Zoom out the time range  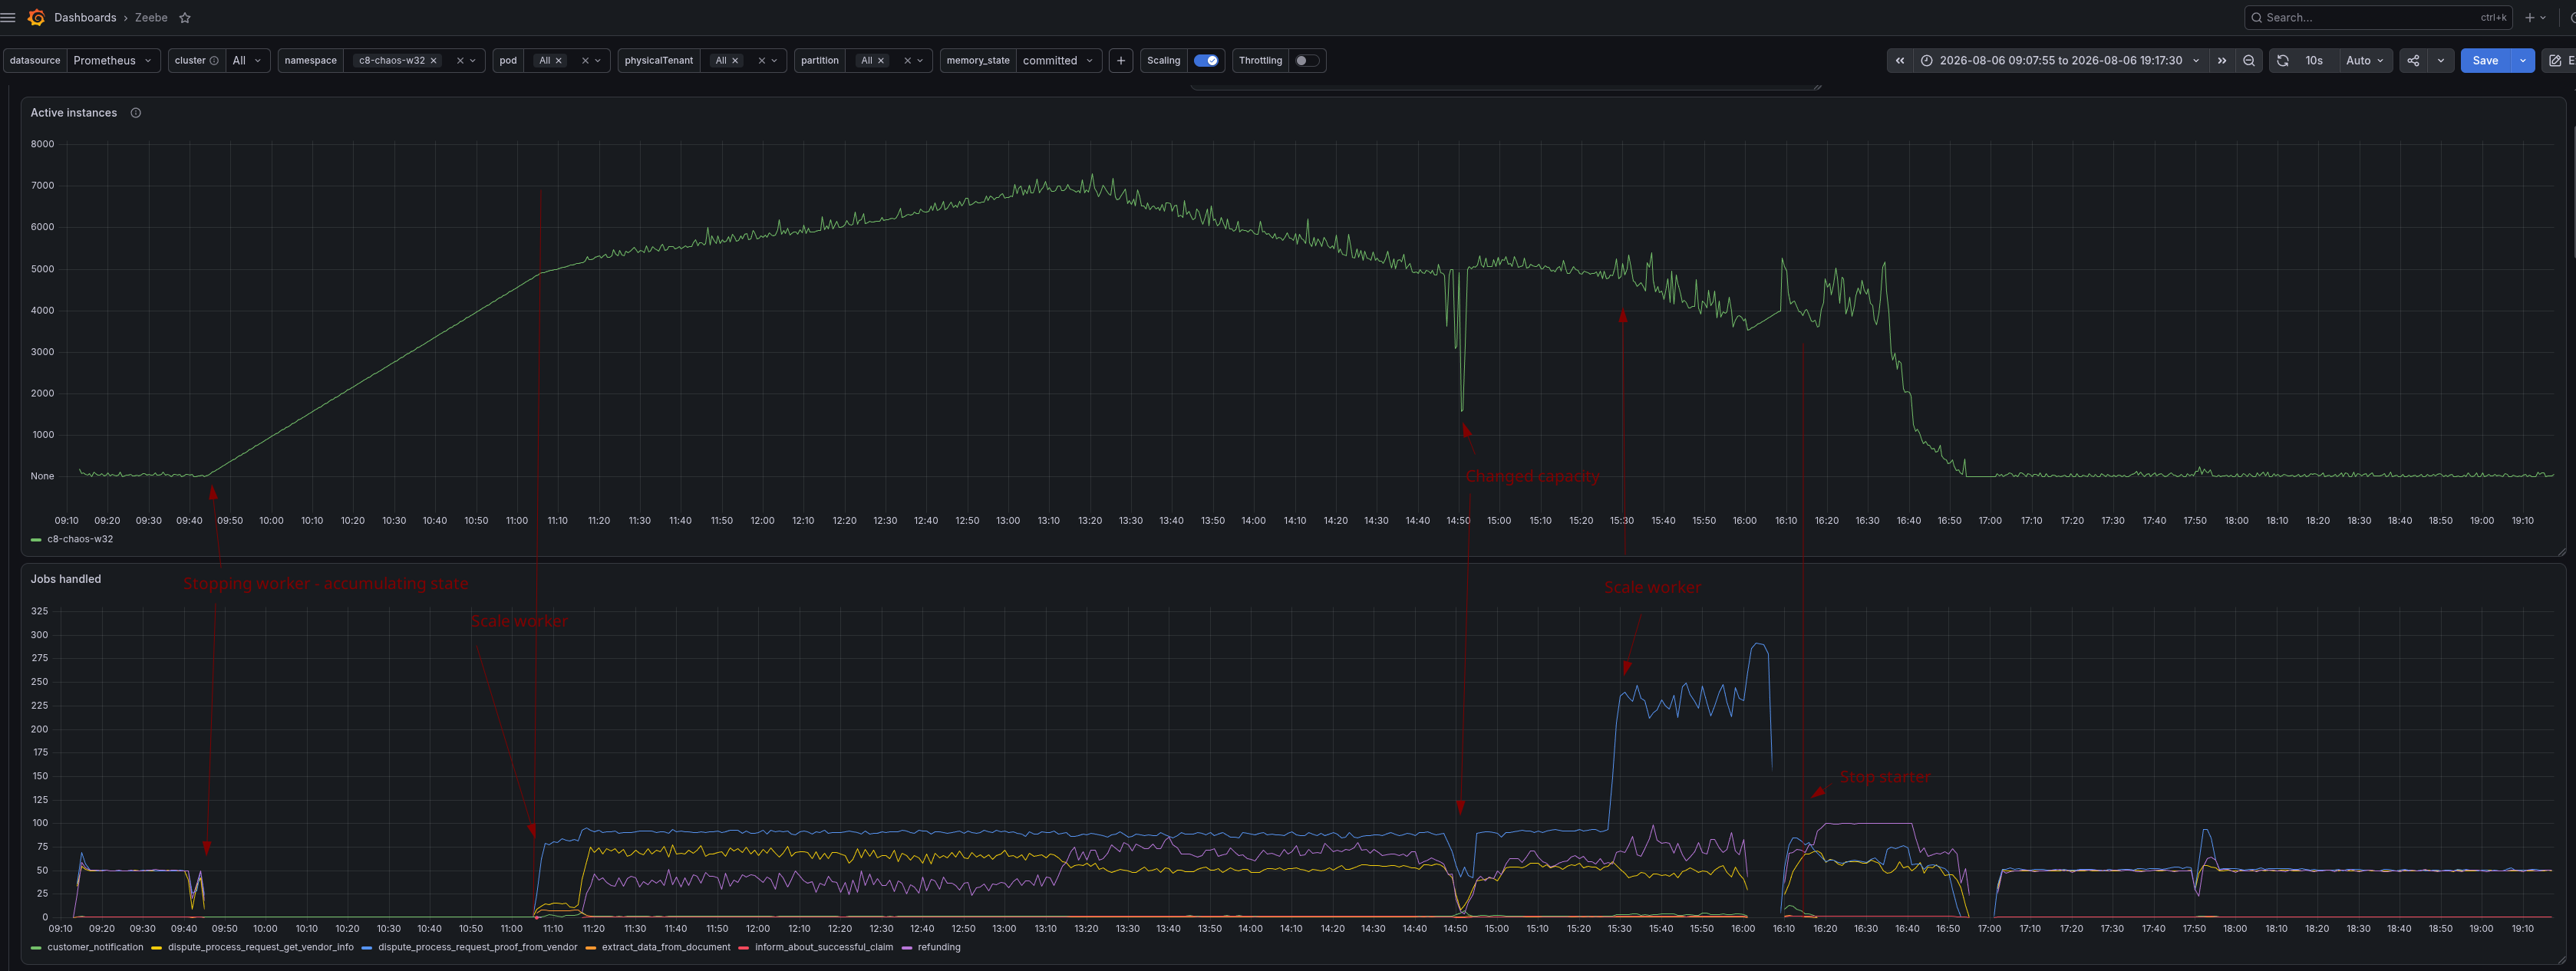(x=2249, y=61)
